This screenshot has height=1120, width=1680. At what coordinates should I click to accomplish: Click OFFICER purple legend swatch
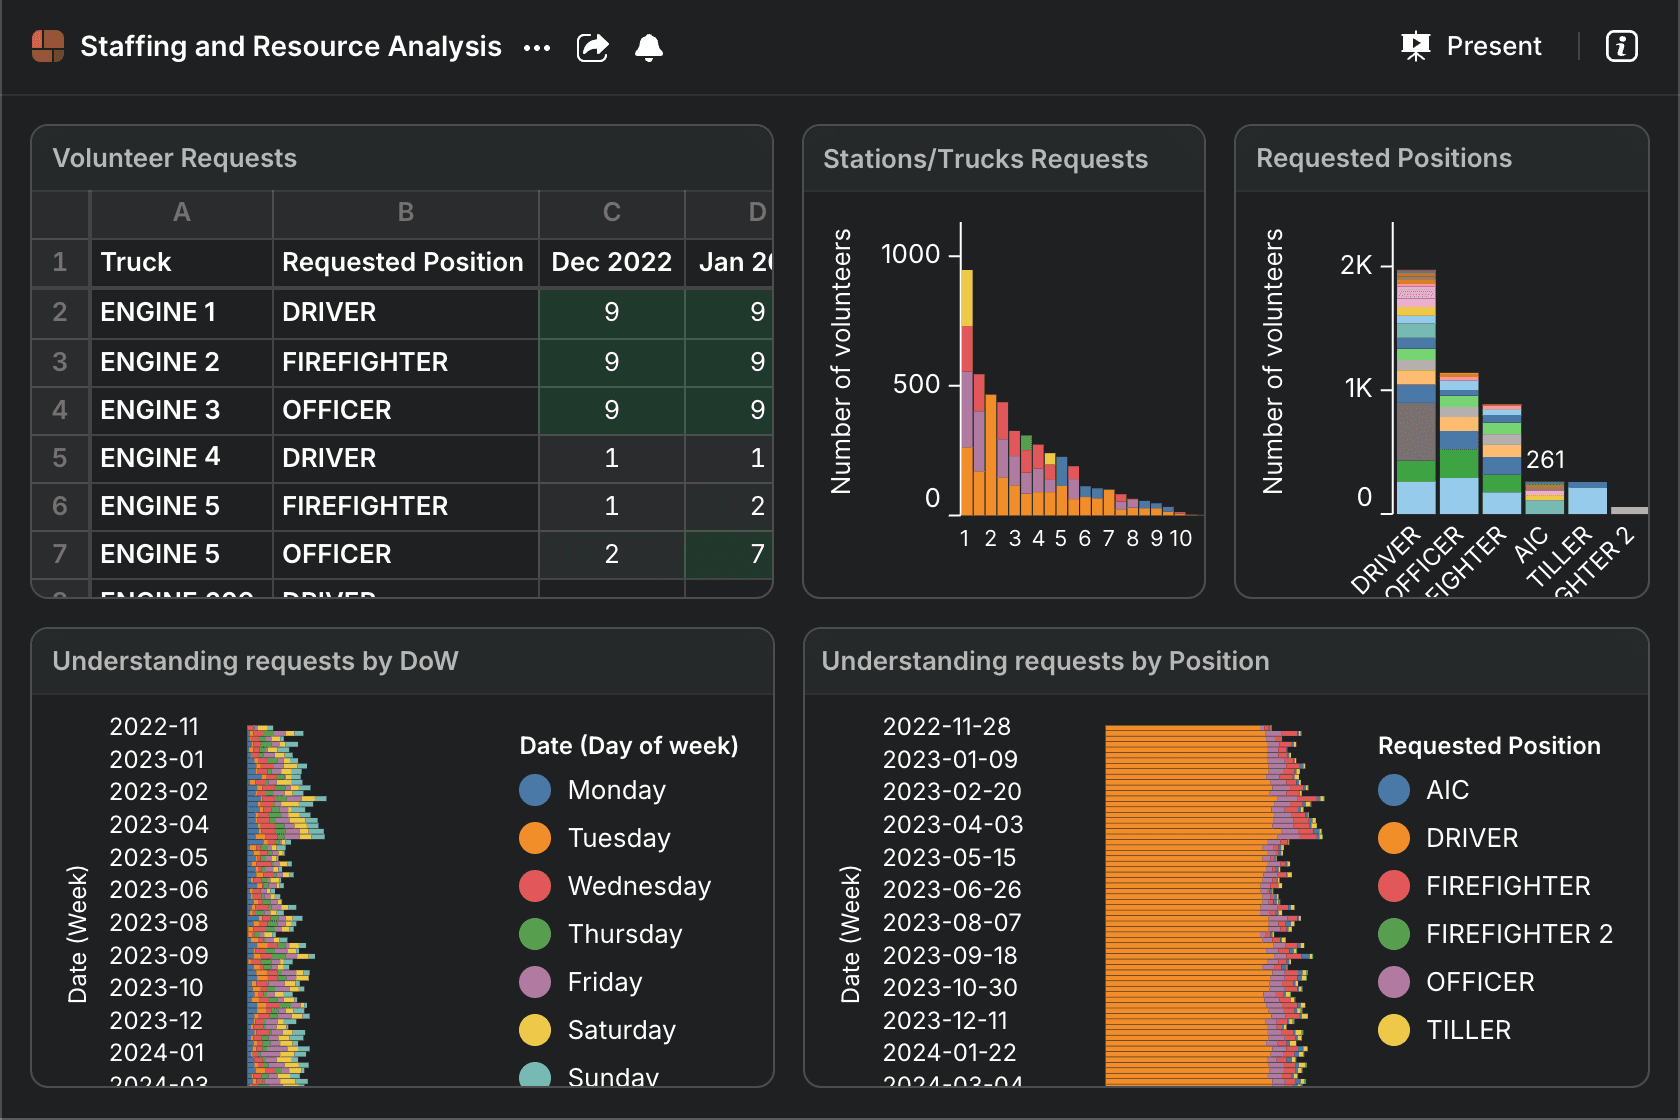[x=1394, y=982]
